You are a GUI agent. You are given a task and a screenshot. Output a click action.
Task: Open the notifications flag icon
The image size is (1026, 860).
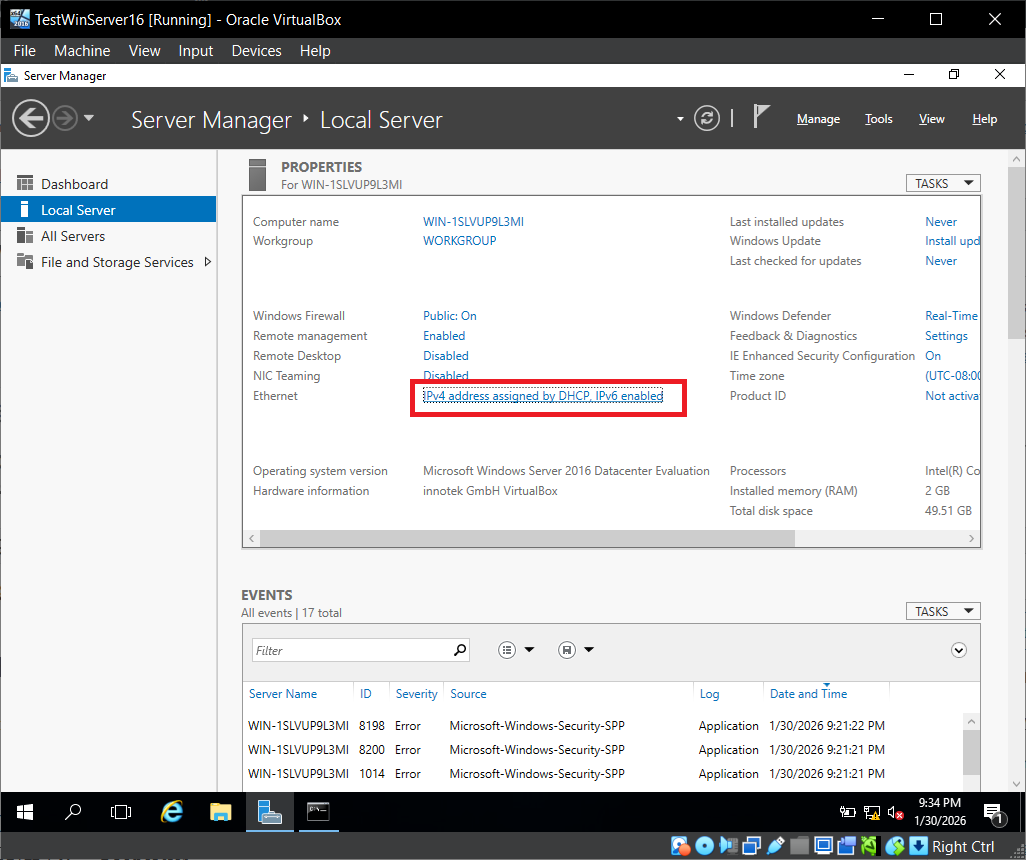click(761, 118)
